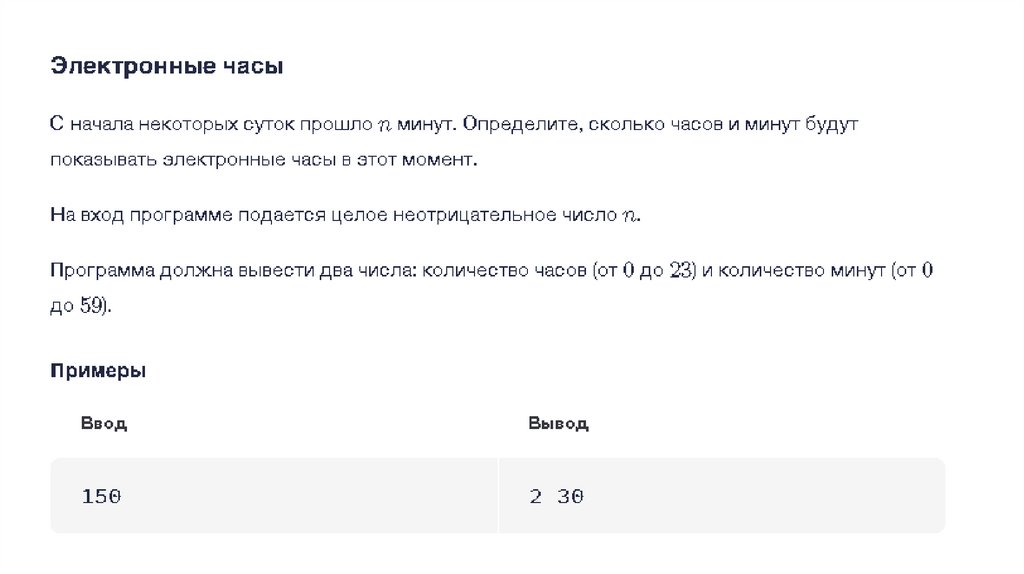Click the "Электронные часы" bold heading
1024x574 pixels.
pos(167,68)
